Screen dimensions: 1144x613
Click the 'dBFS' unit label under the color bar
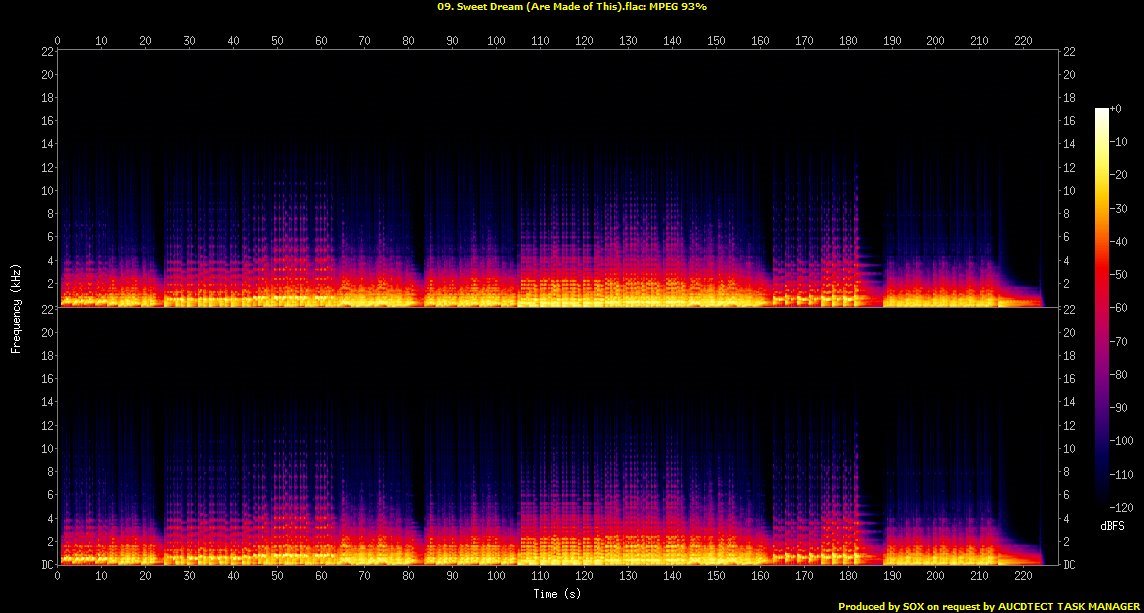tap(1112, 524)
